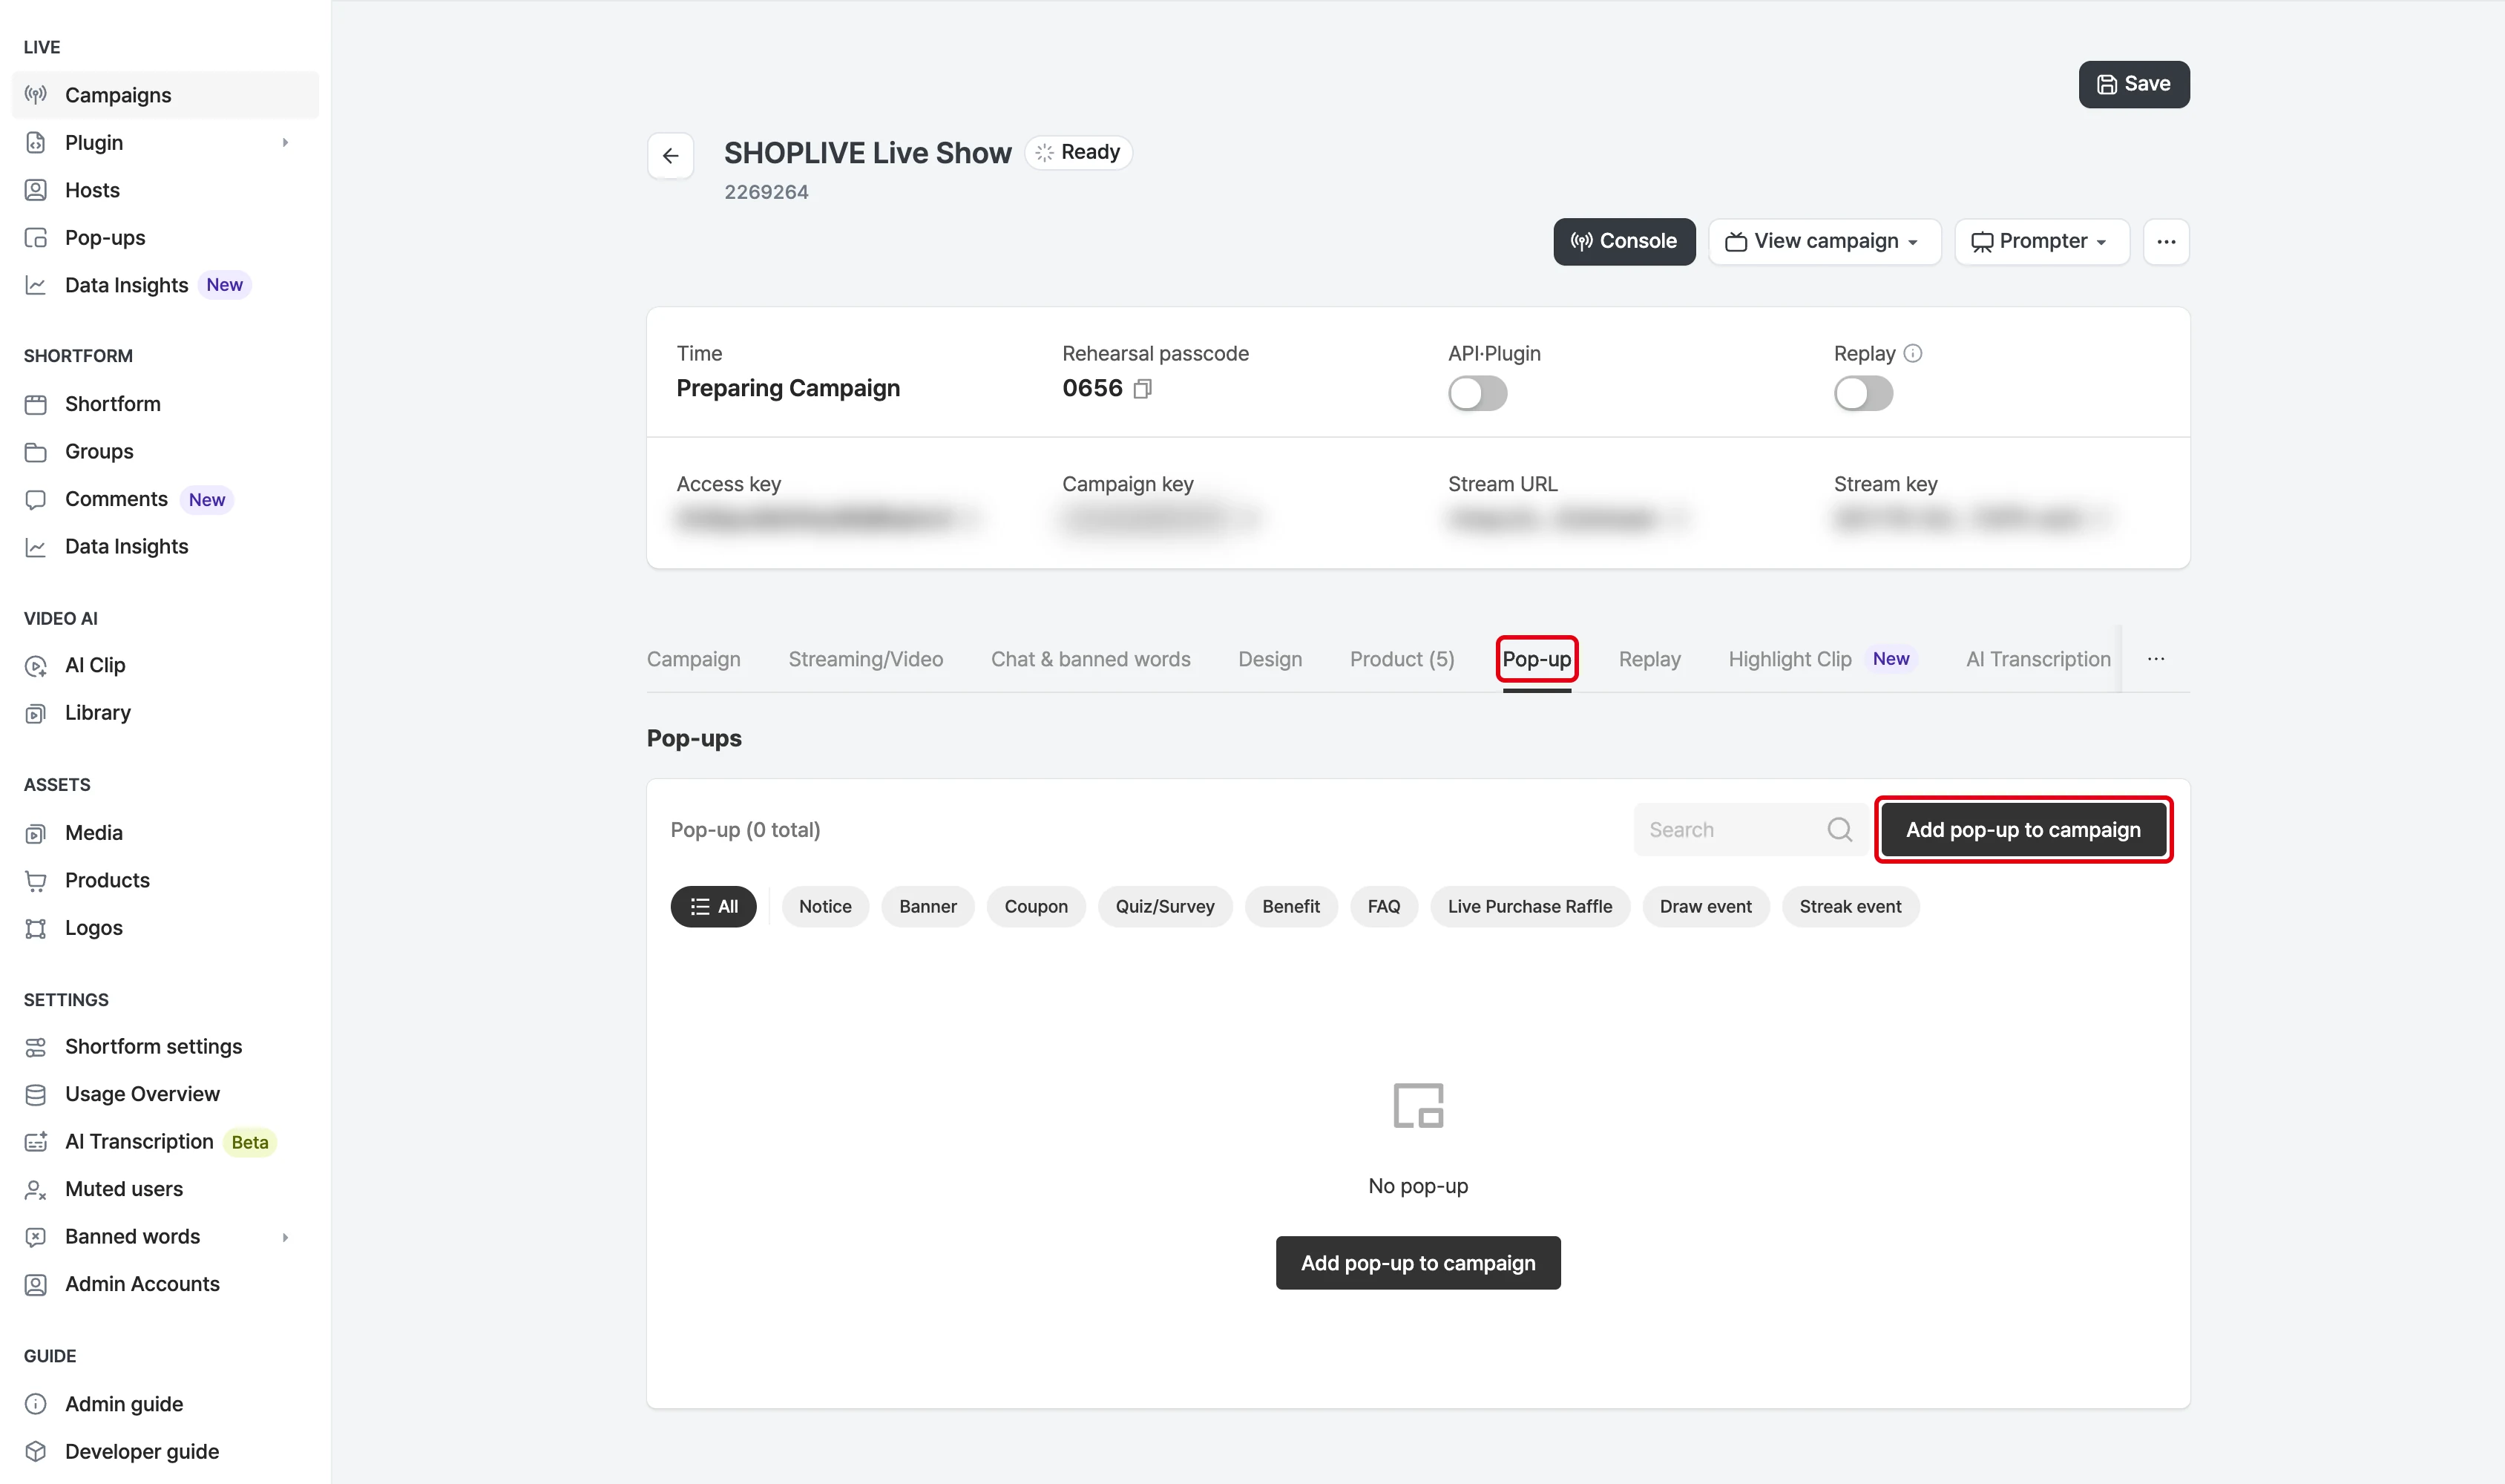Open the Prompter dropdown

click(2041, 242)
